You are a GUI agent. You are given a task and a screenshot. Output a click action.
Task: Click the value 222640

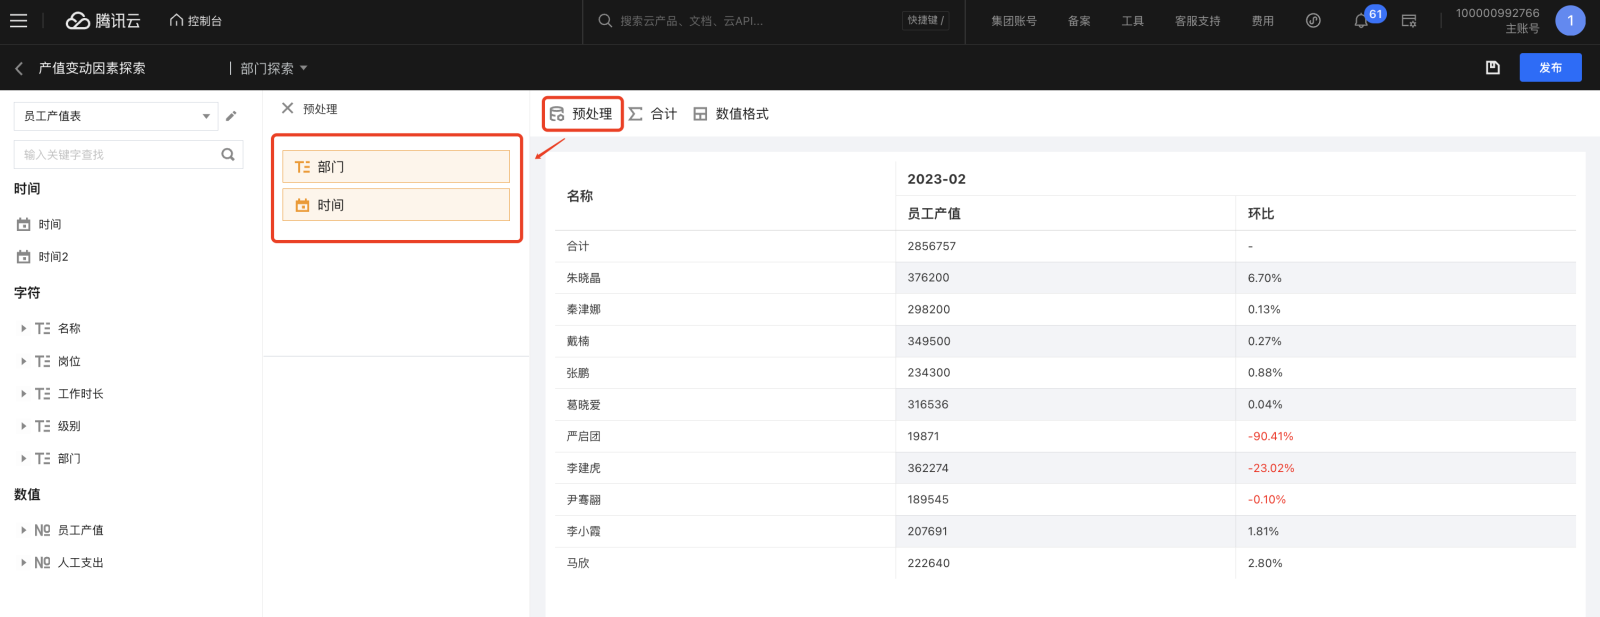click(929, 563)
